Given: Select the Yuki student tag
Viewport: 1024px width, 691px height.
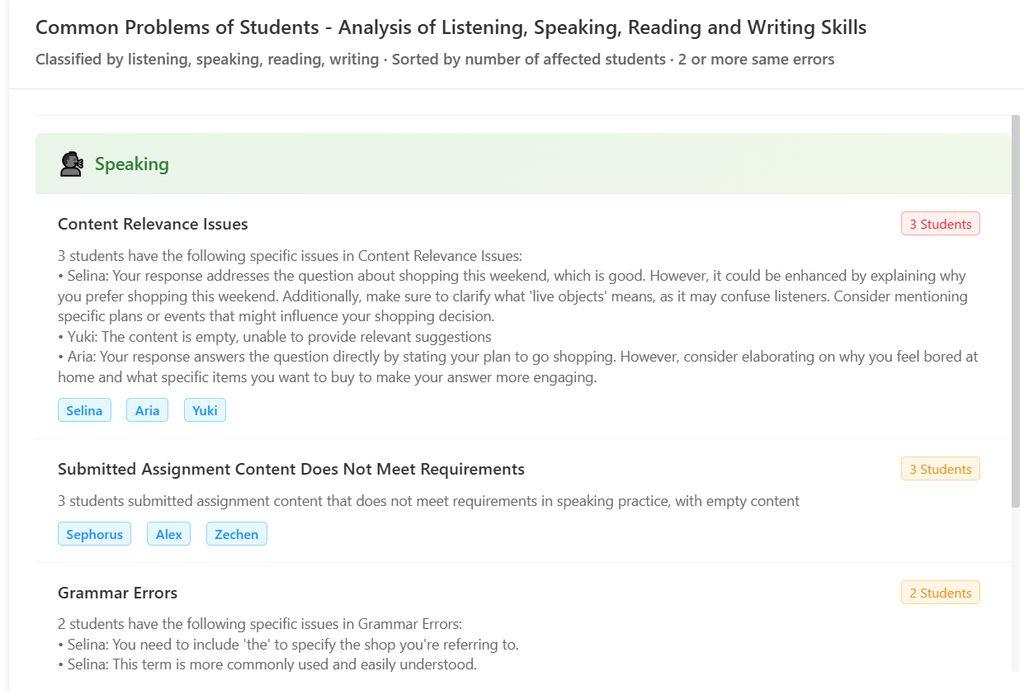Looking at the screenshot, I should (x=204, y=409).
